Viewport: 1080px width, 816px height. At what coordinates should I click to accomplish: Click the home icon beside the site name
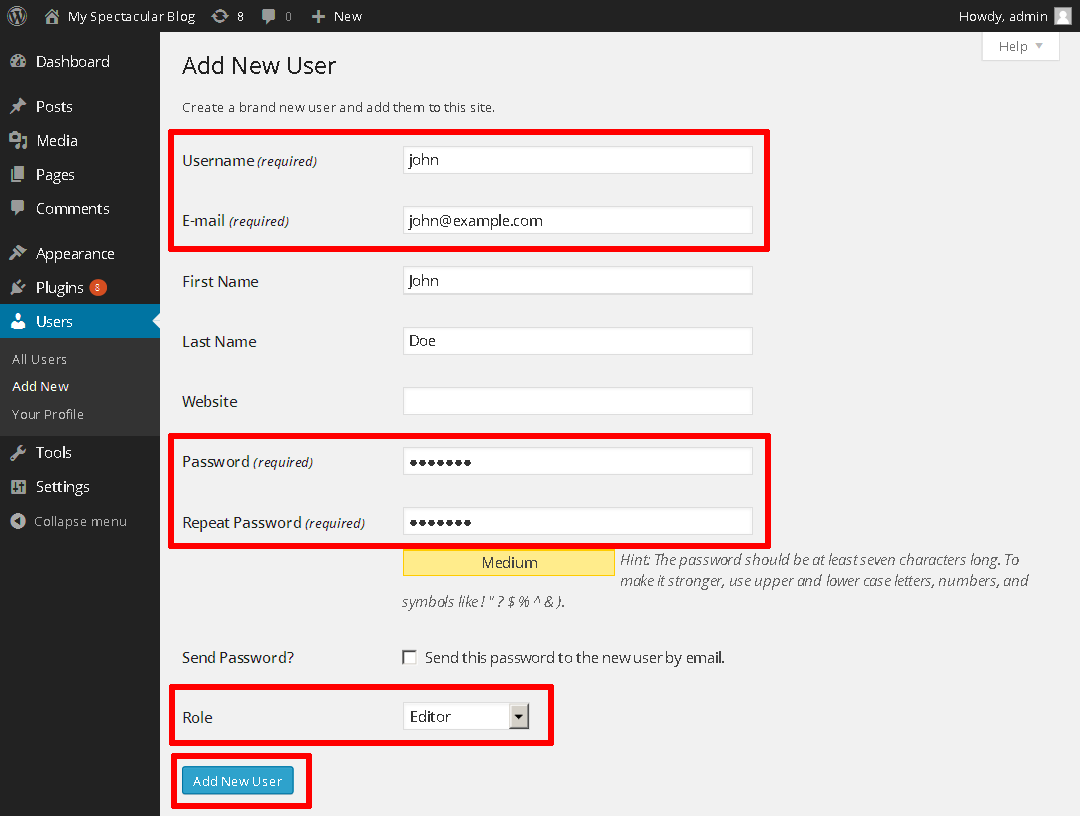(x=52, y=16)
